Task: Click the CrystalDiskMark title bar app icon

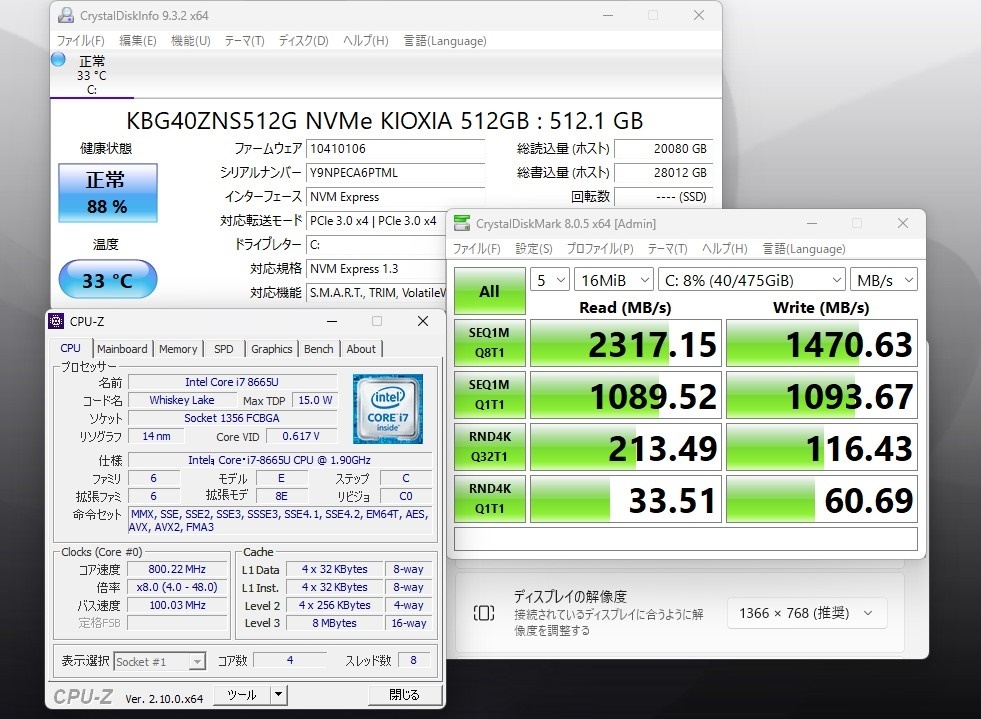Action: click(x=462, y=223)
